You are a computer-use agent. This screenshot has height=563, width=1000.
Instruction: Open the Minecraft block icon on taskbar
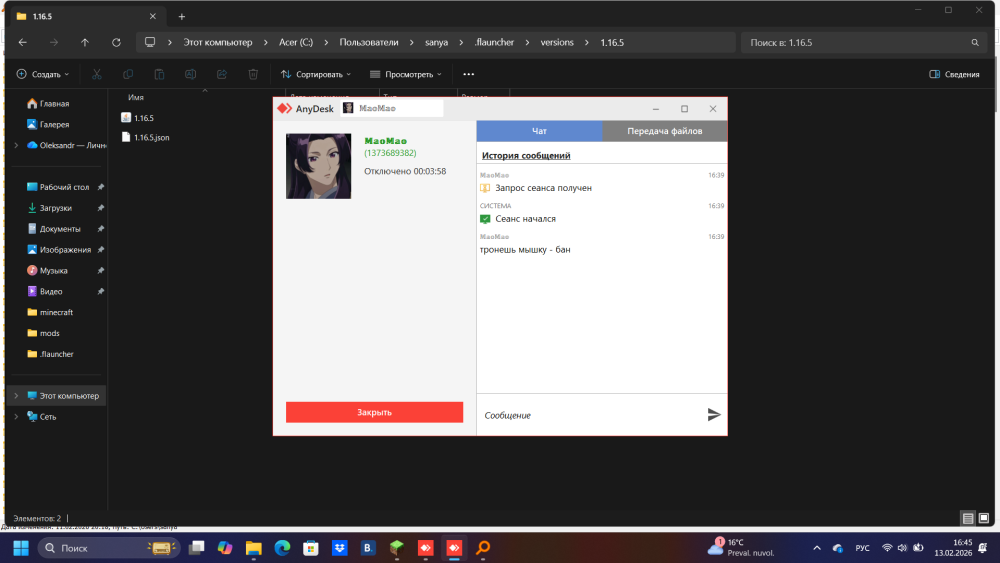pos(397,548)
